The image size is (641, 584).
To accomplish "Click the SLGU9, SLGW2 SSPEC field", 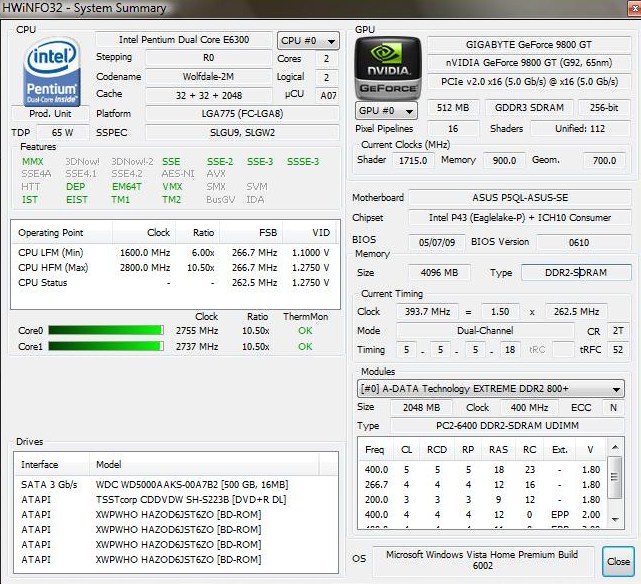I will [x=242, y=132].
